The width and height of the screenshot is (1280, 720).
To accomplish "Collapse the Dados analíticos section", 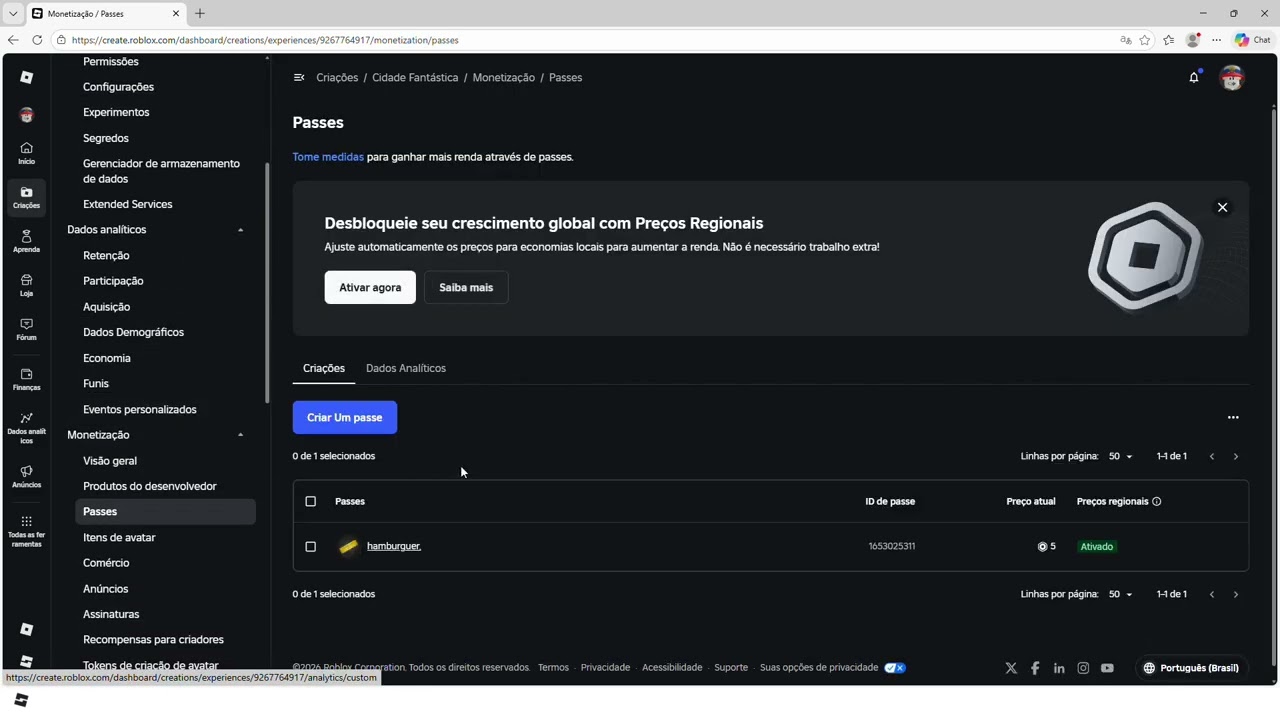I will pyautogui.click(x=240, y=230).
